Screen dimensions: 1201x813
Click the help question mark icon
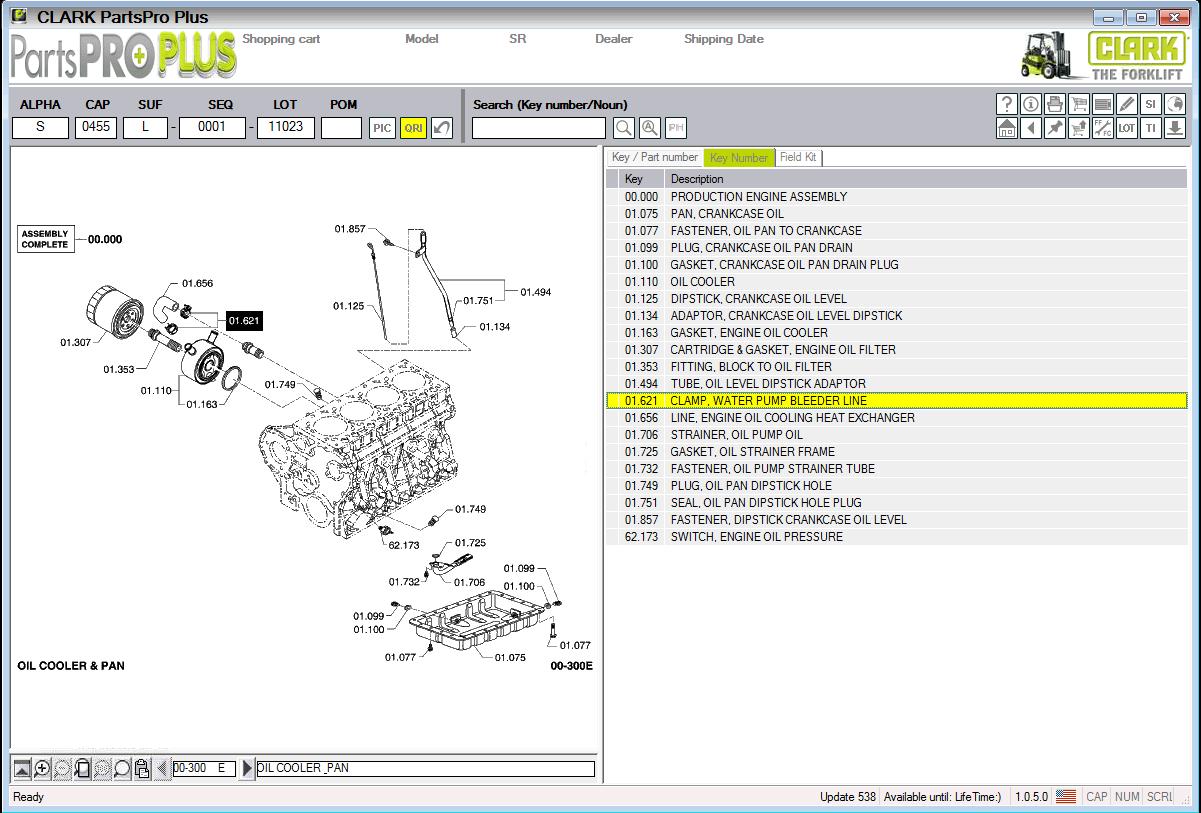[x=1007, y=104]
